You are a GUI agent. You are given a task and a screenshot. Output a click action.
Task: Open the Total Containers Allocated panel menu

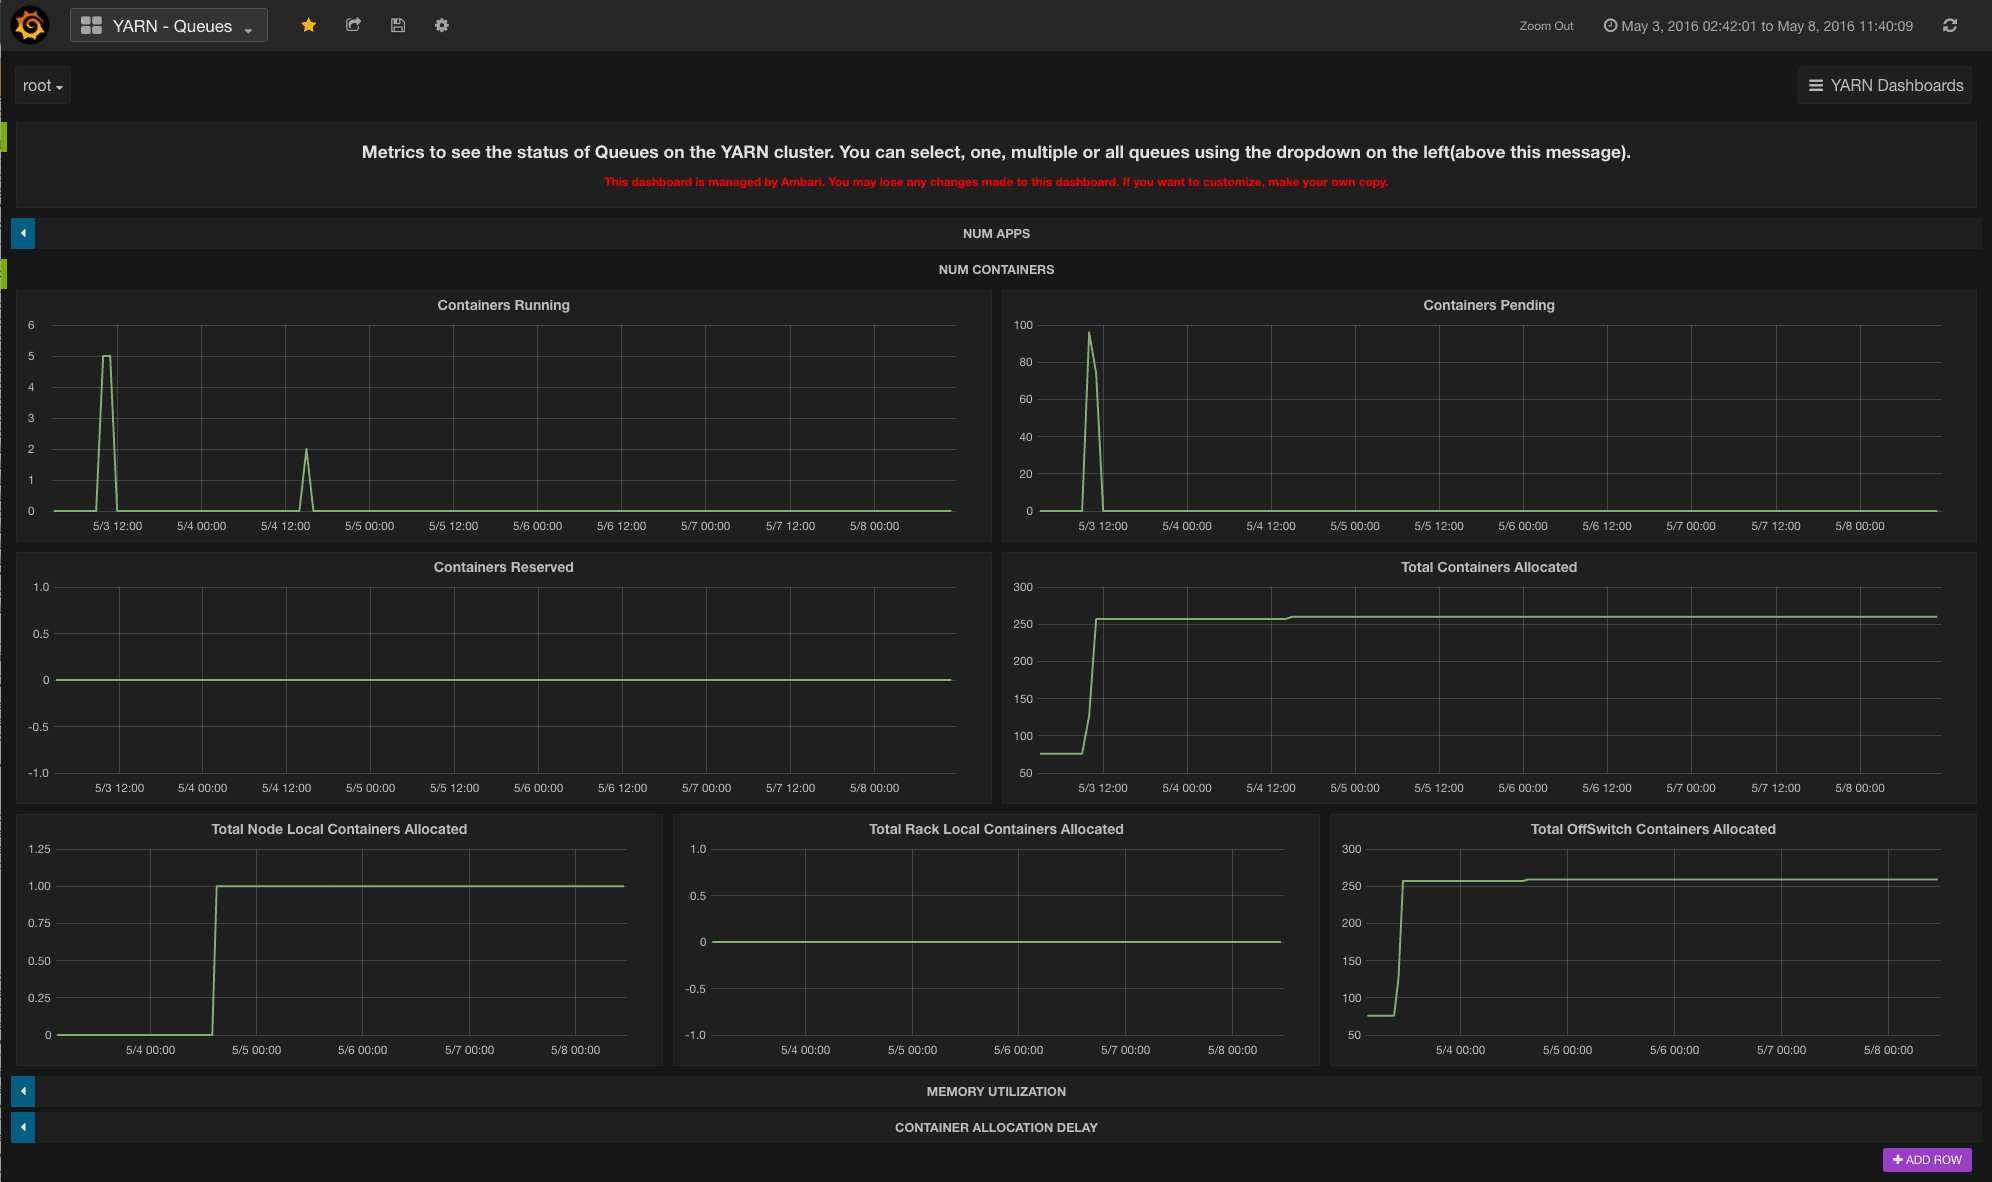point(1489,567)
